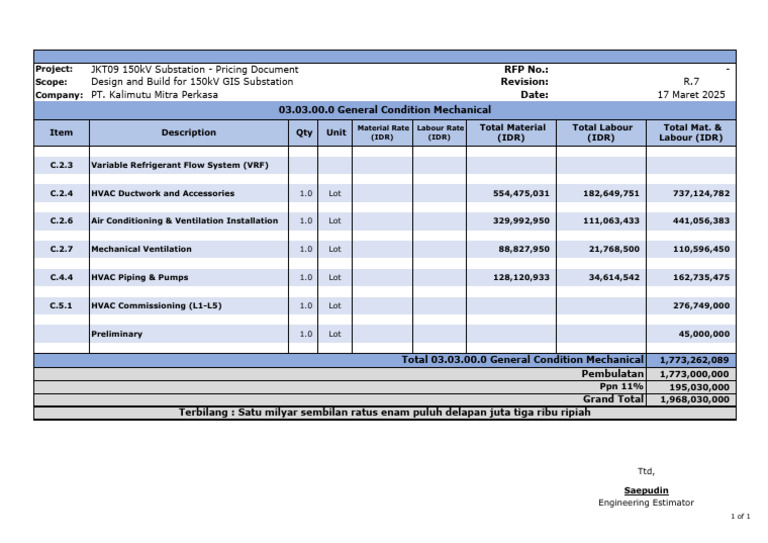
Task: Click the 'Ttd,' signature label
Action: (x=646, y=472)
